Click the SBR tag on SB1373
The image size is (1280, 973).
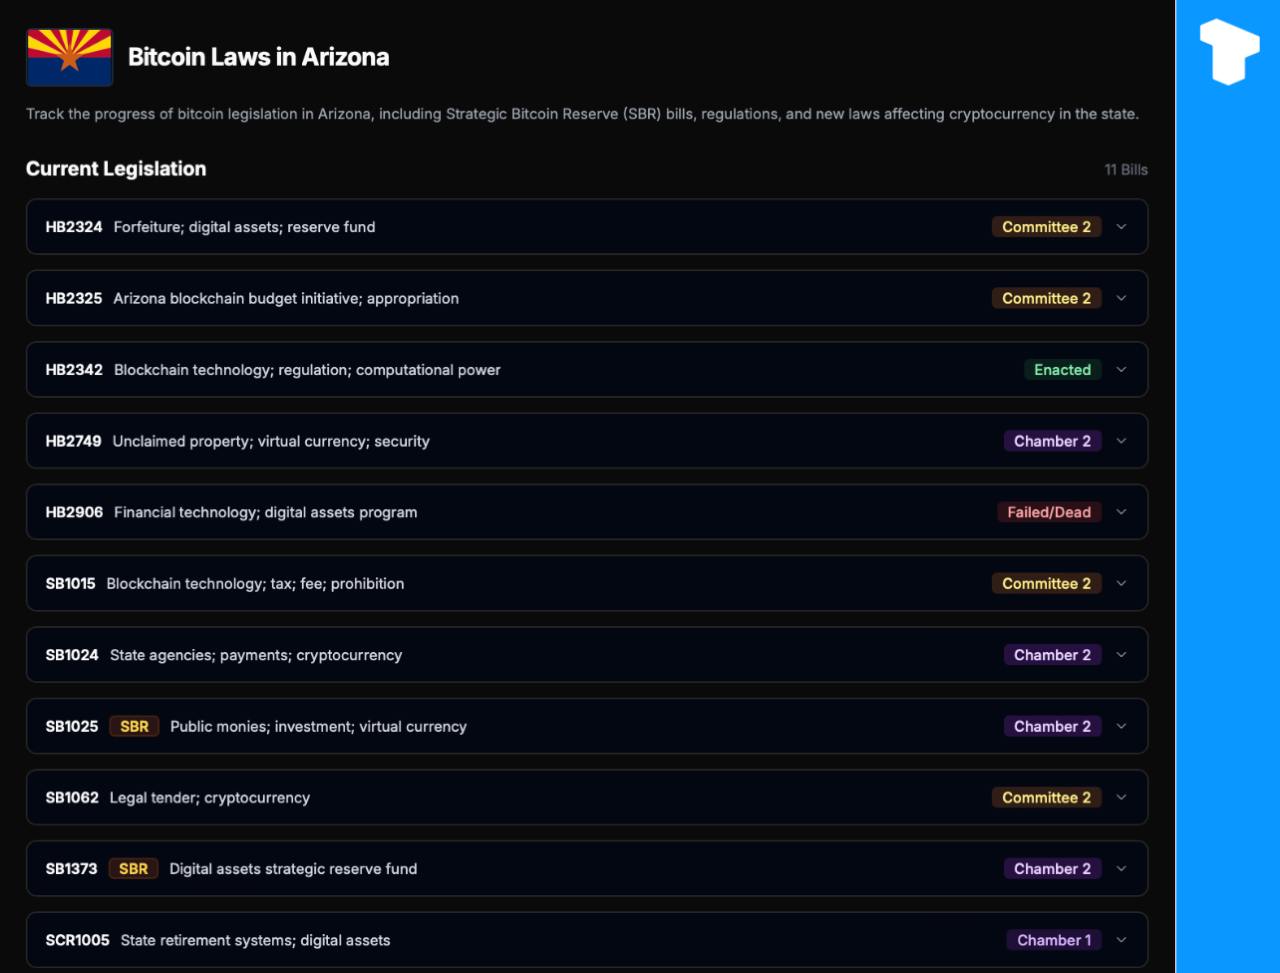click(x=133, y=869)
